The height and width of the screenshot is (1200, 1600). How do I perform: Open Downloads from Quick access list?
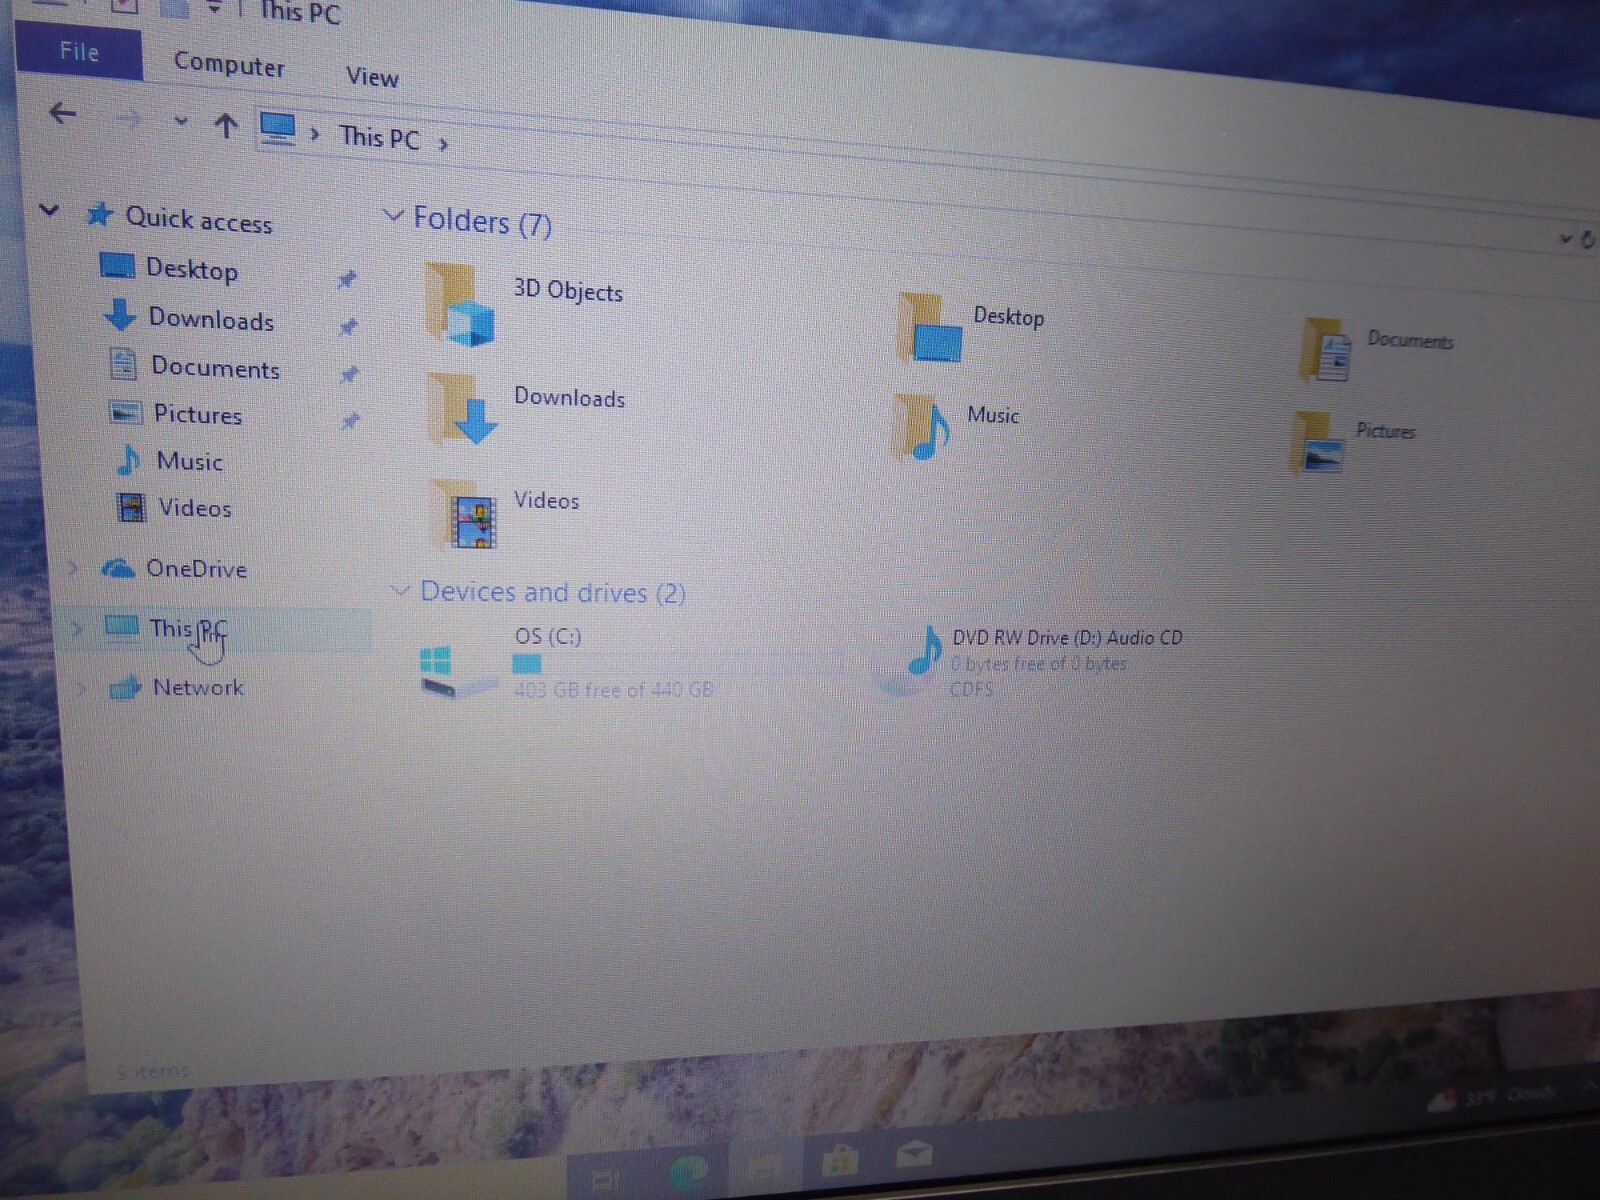(211, 319)
